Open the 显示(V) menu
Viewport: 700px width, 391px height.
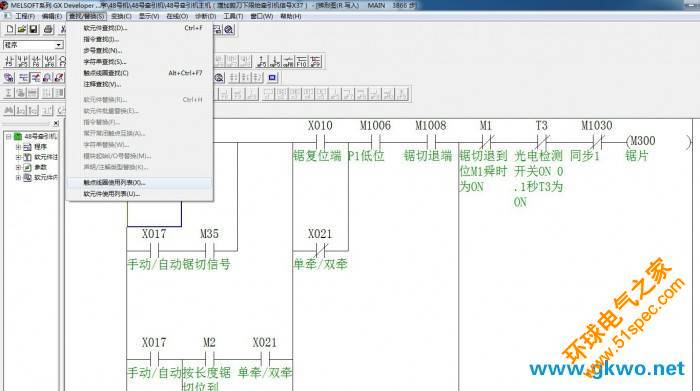tap(149, 16)
